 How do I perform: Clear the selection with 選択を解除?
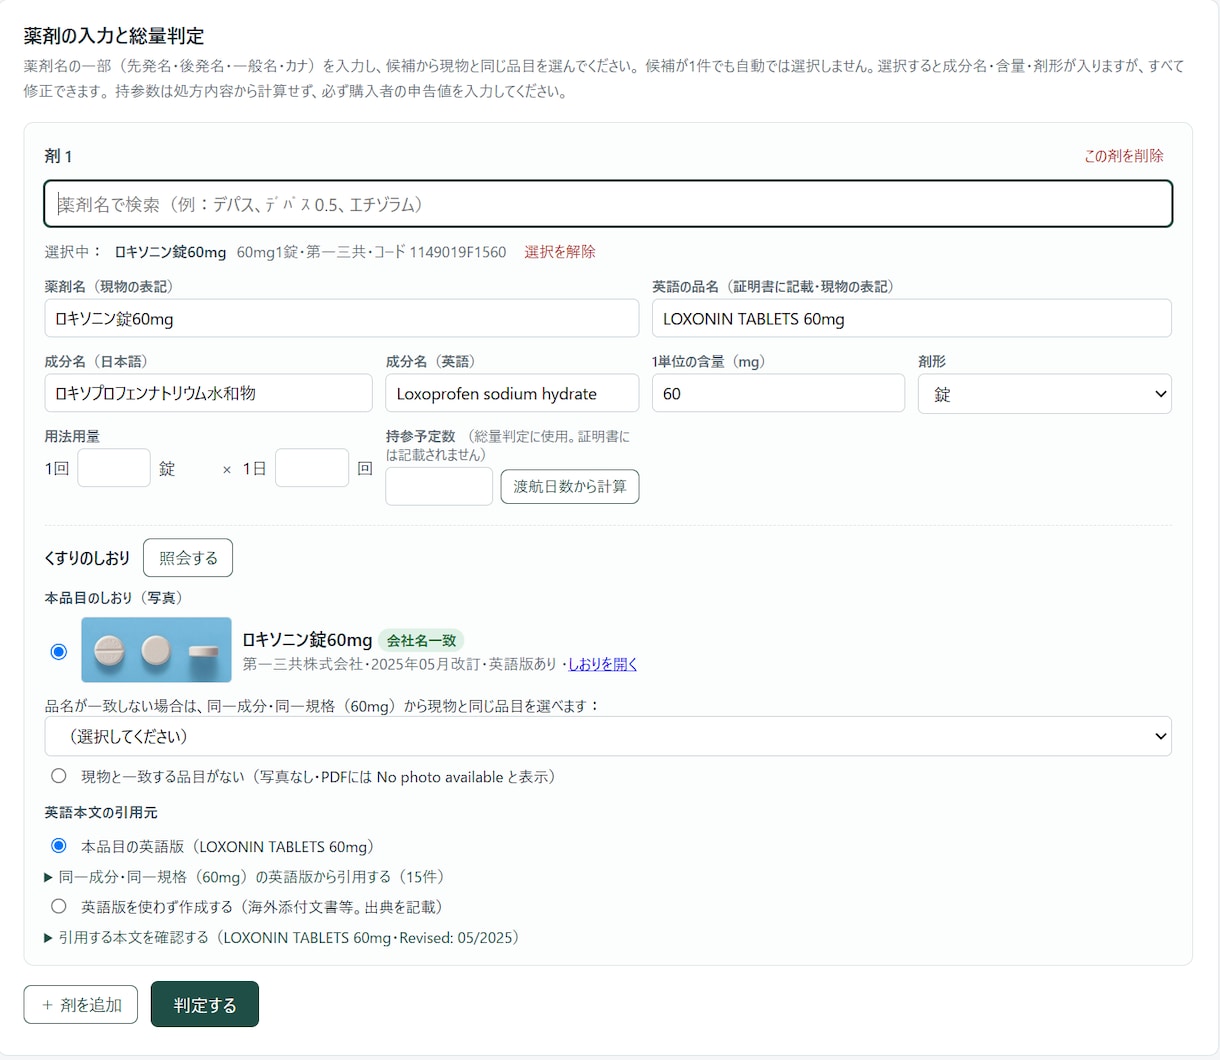560,252
